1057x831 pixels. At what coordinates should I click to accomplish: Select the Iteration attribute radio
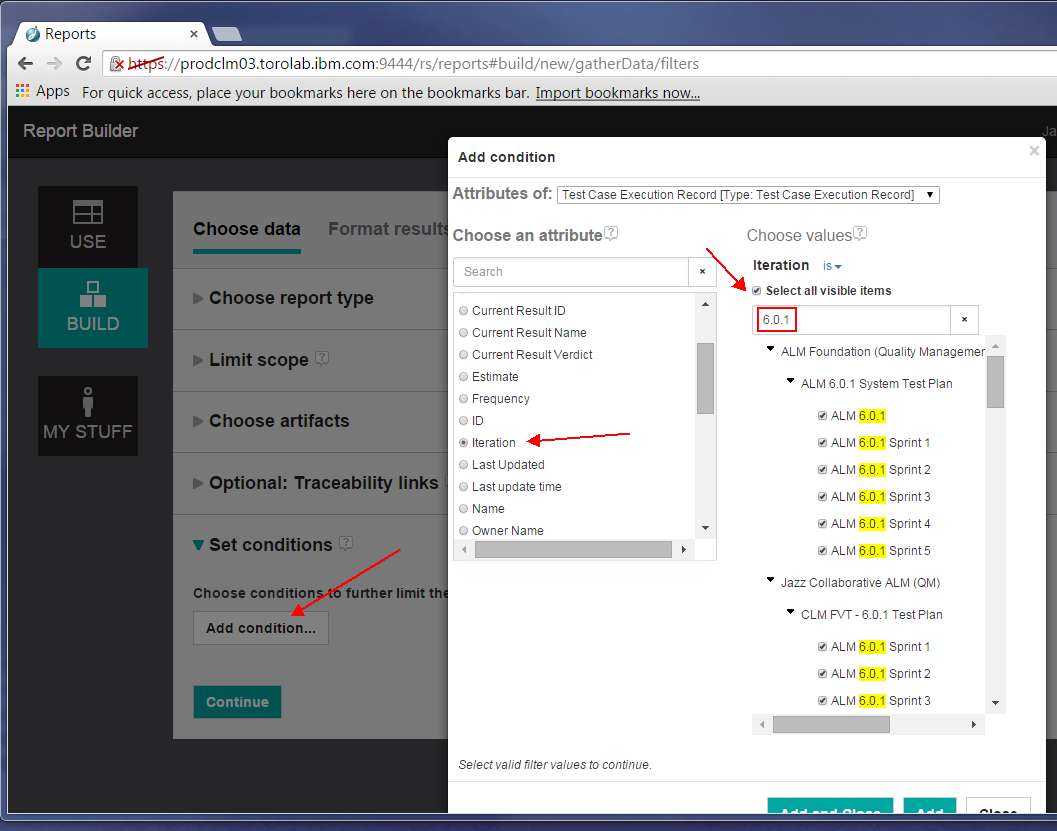tap(463, 443)
